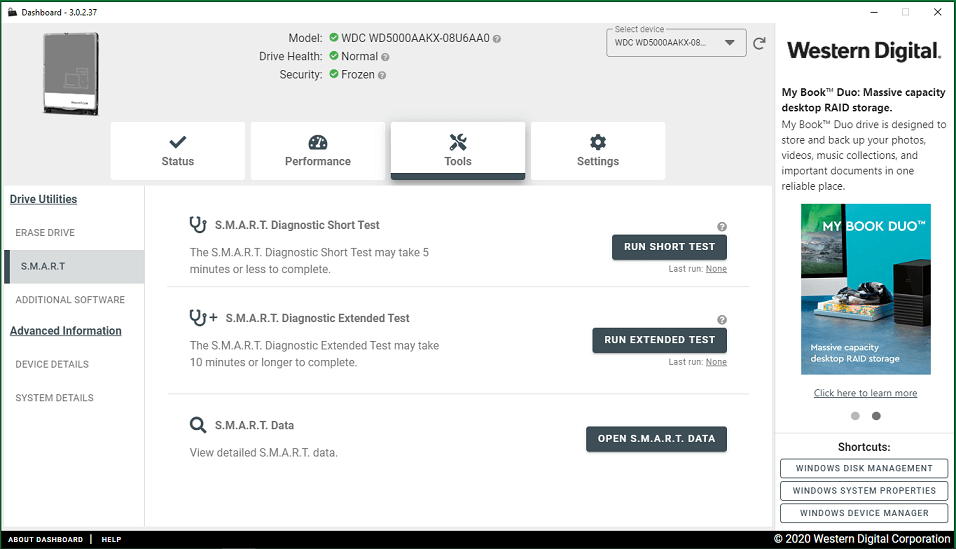Switch to the Performance tab

[318, 151]
